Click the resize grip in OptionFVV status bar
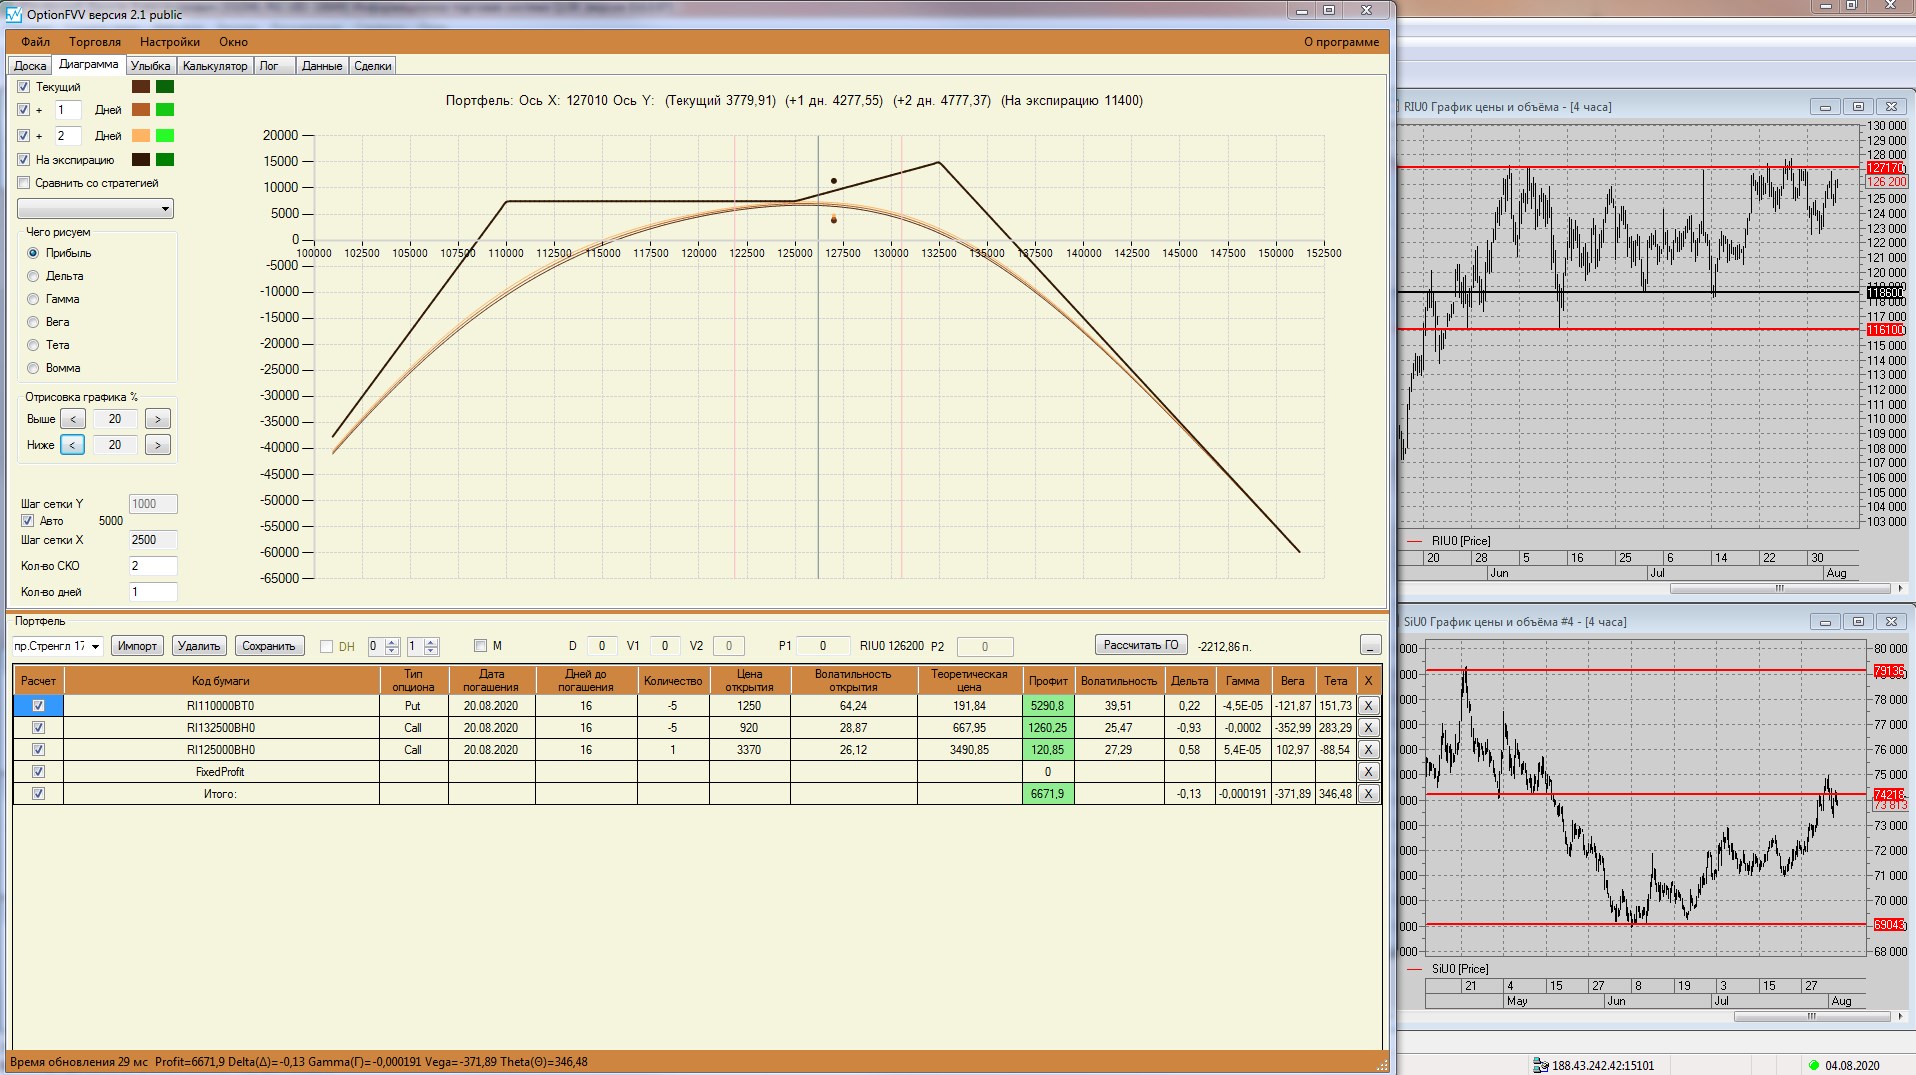1916x1075 pixels. 1382,1064
